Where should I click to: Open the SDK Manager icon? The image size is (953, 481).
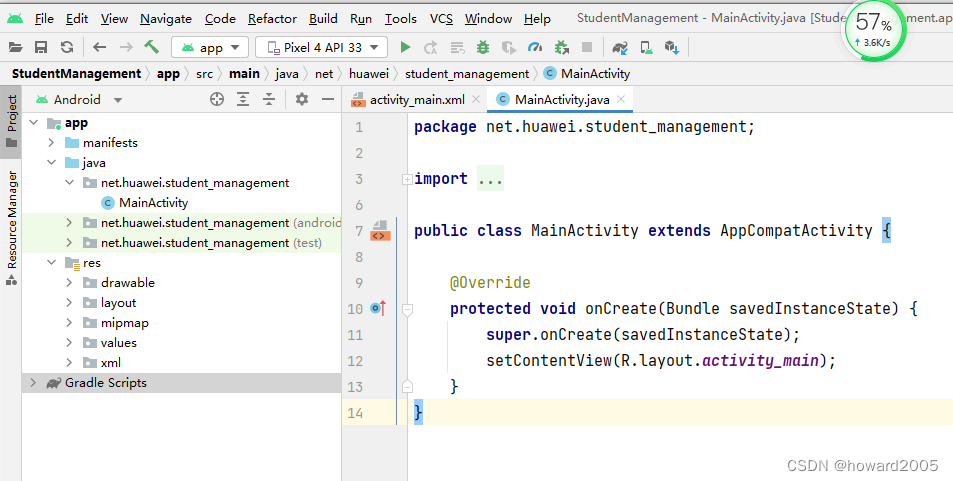click(x=672, y=47)
